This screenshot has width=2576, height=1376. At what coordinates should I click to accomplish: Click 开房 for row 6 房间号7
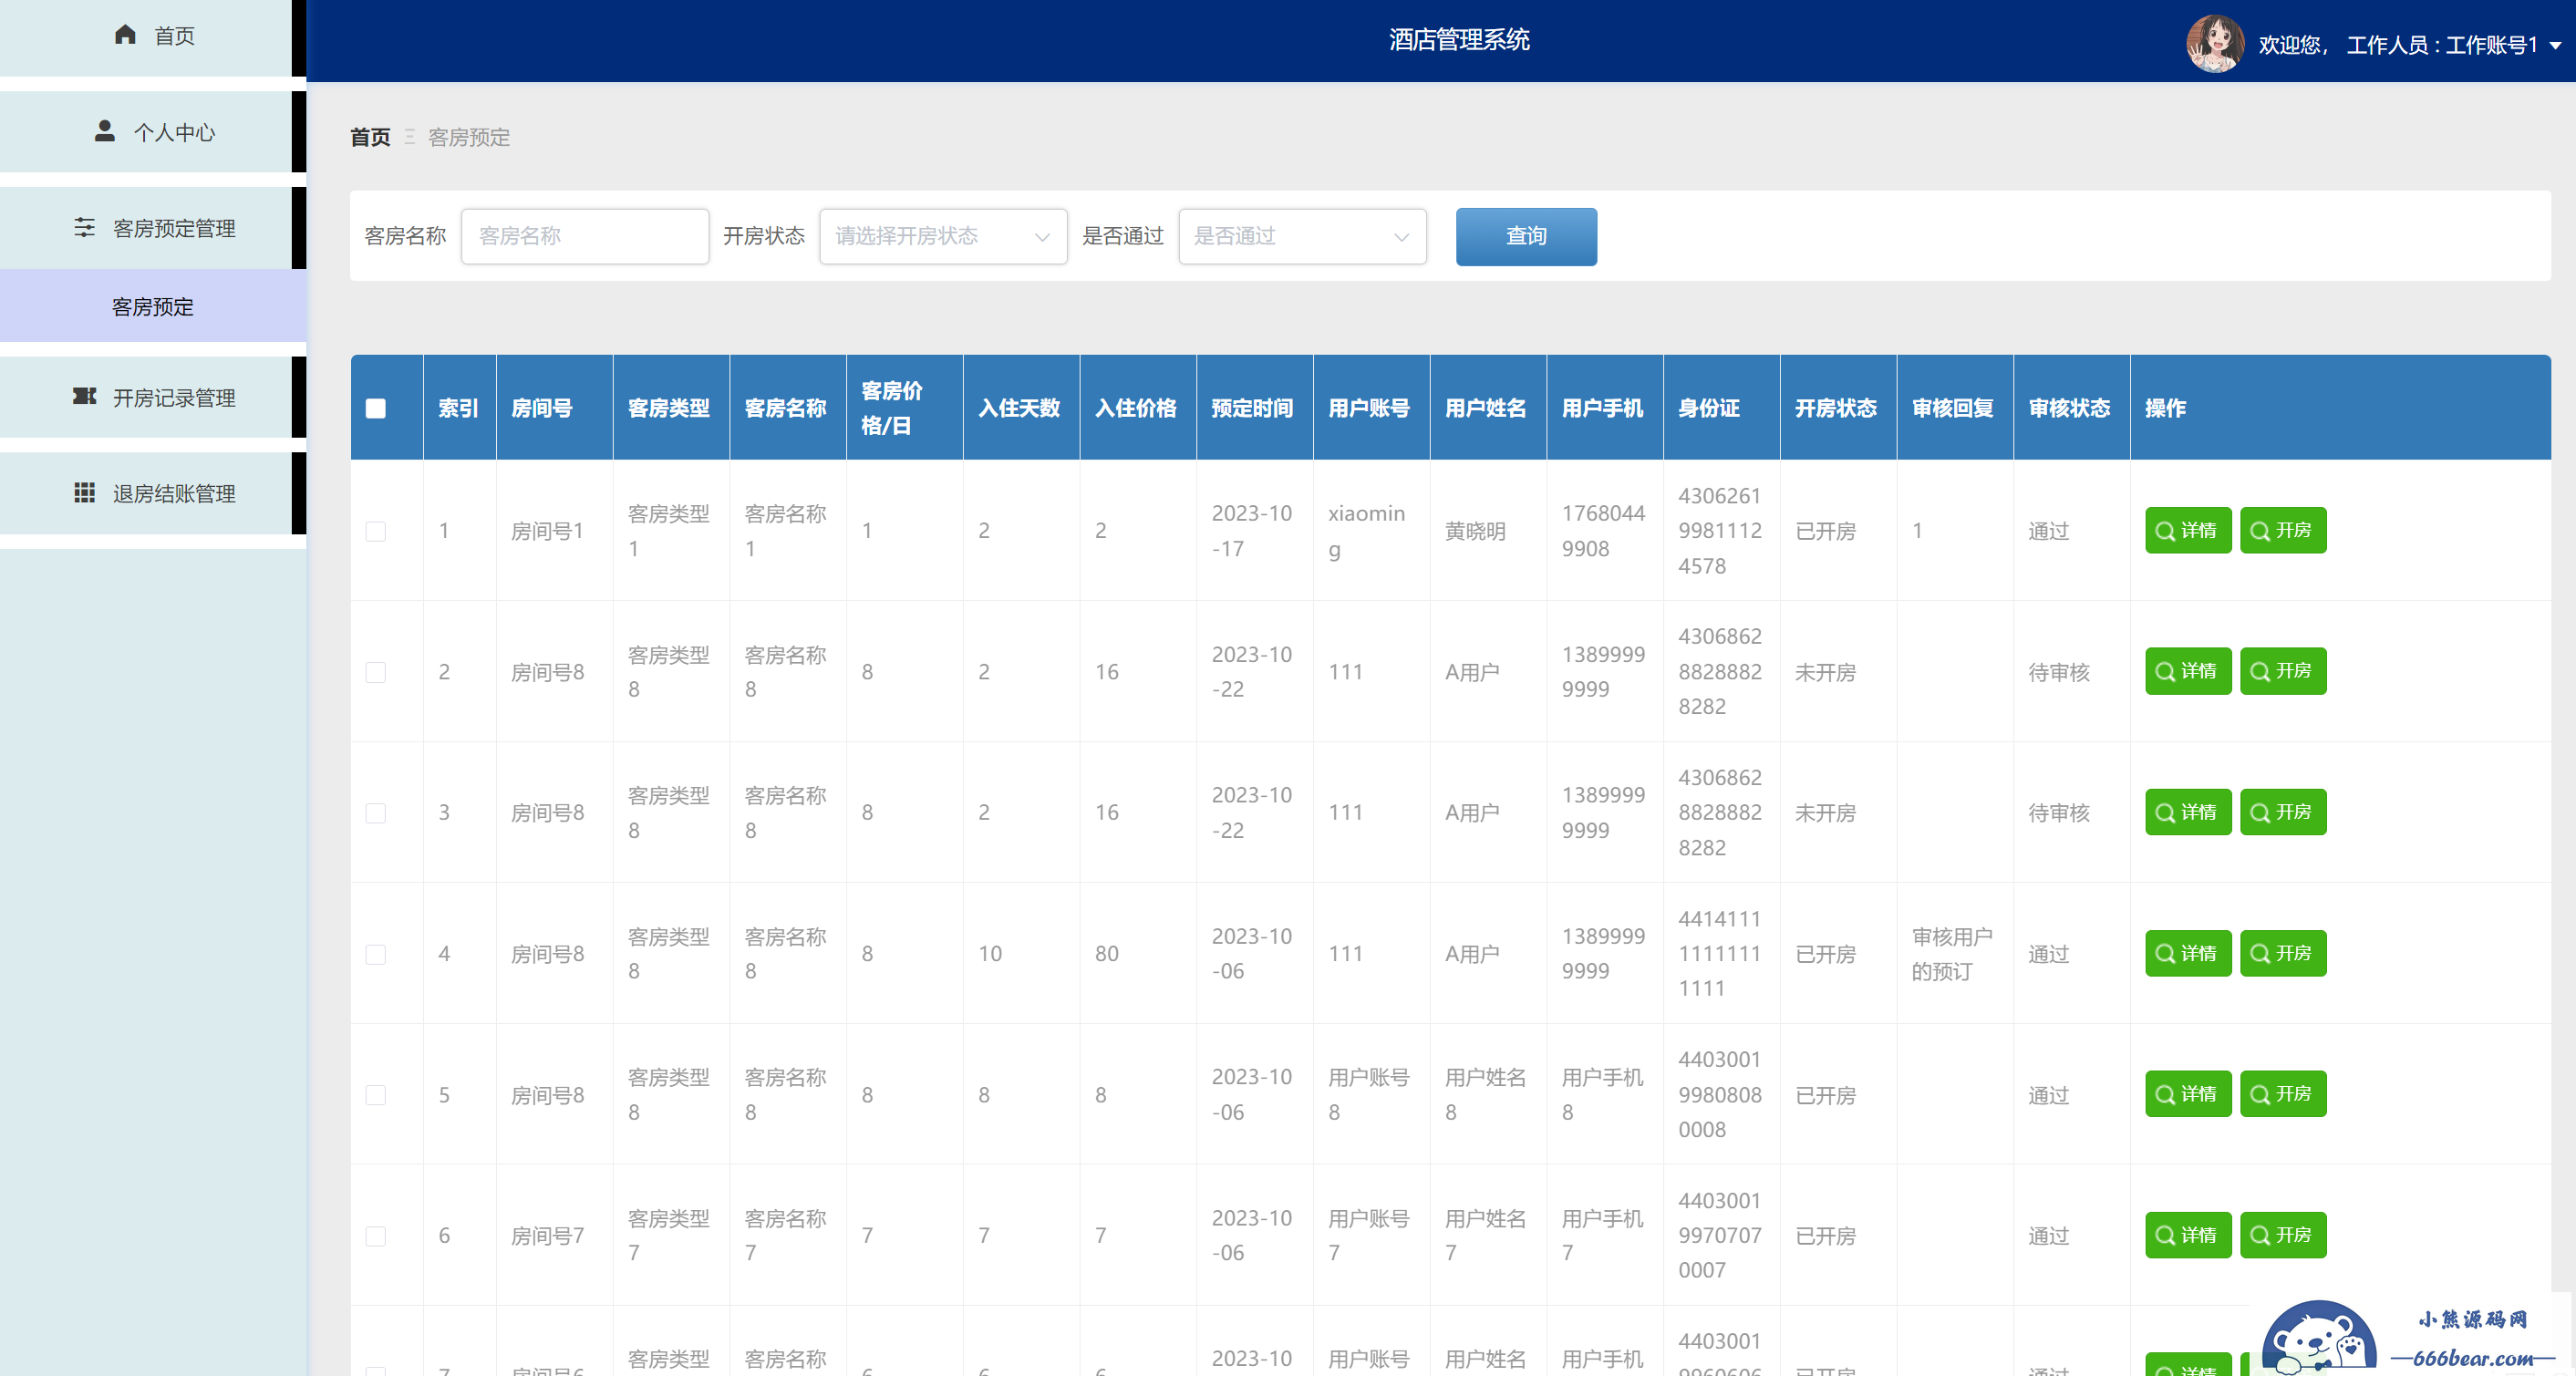pos(2283,1235)
